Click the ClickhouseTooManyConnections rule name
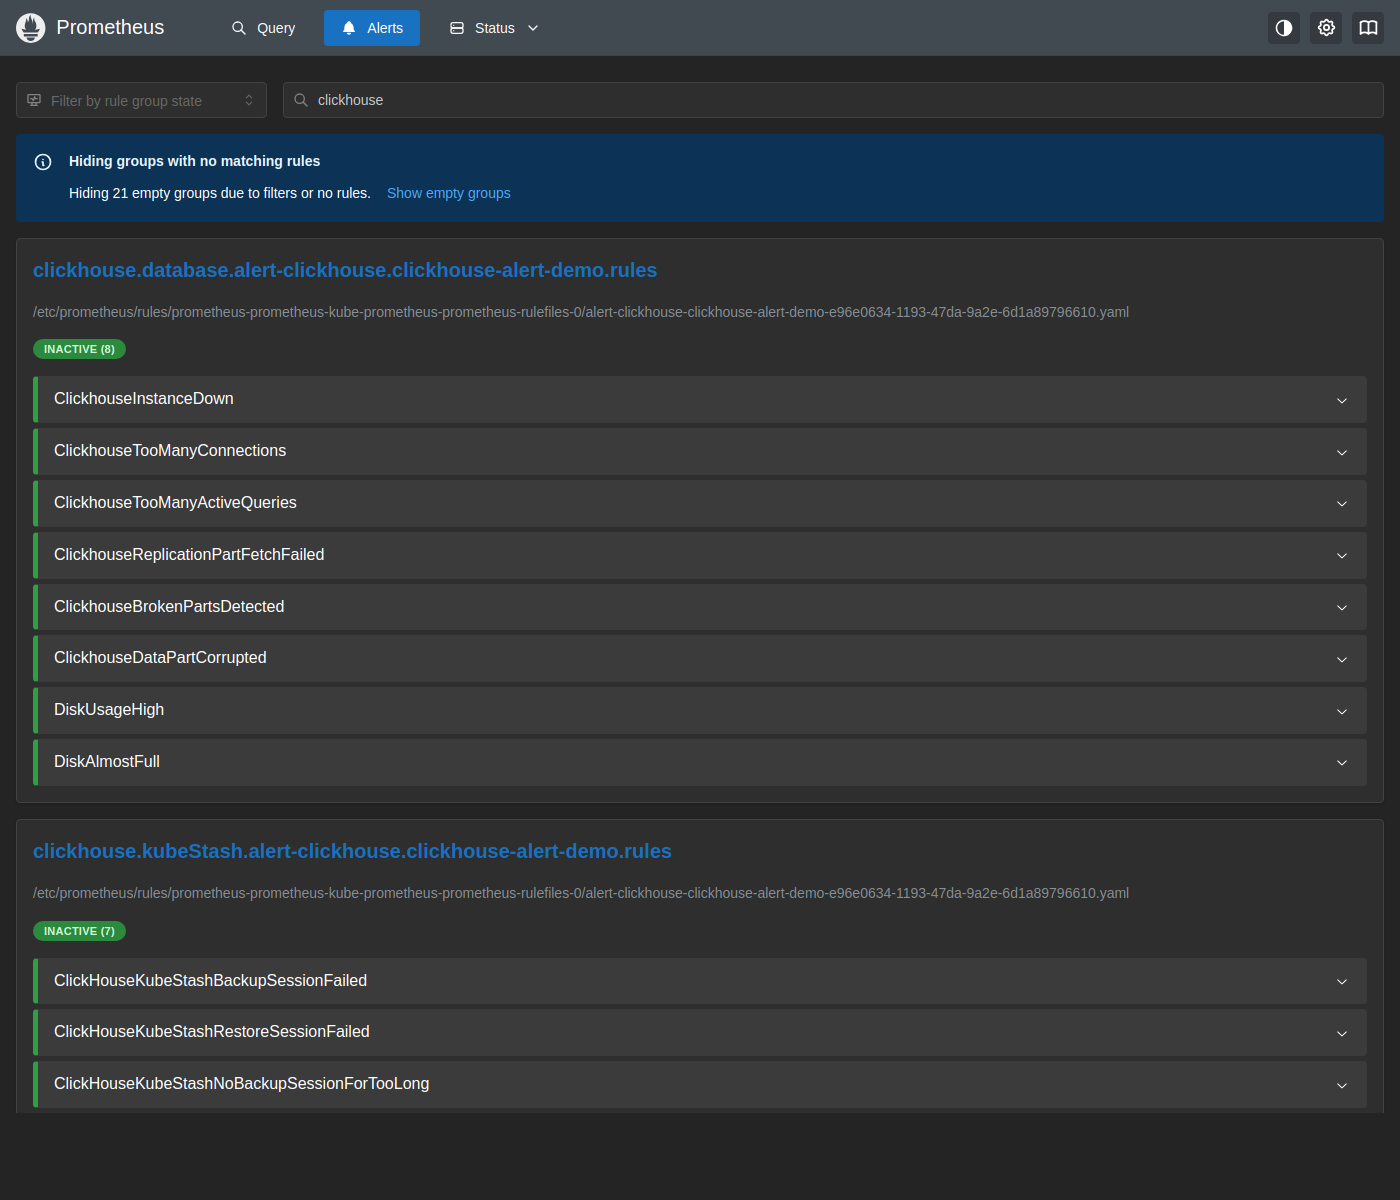The height and width of the screenshot is (1200, 1400). click(170, 451)
